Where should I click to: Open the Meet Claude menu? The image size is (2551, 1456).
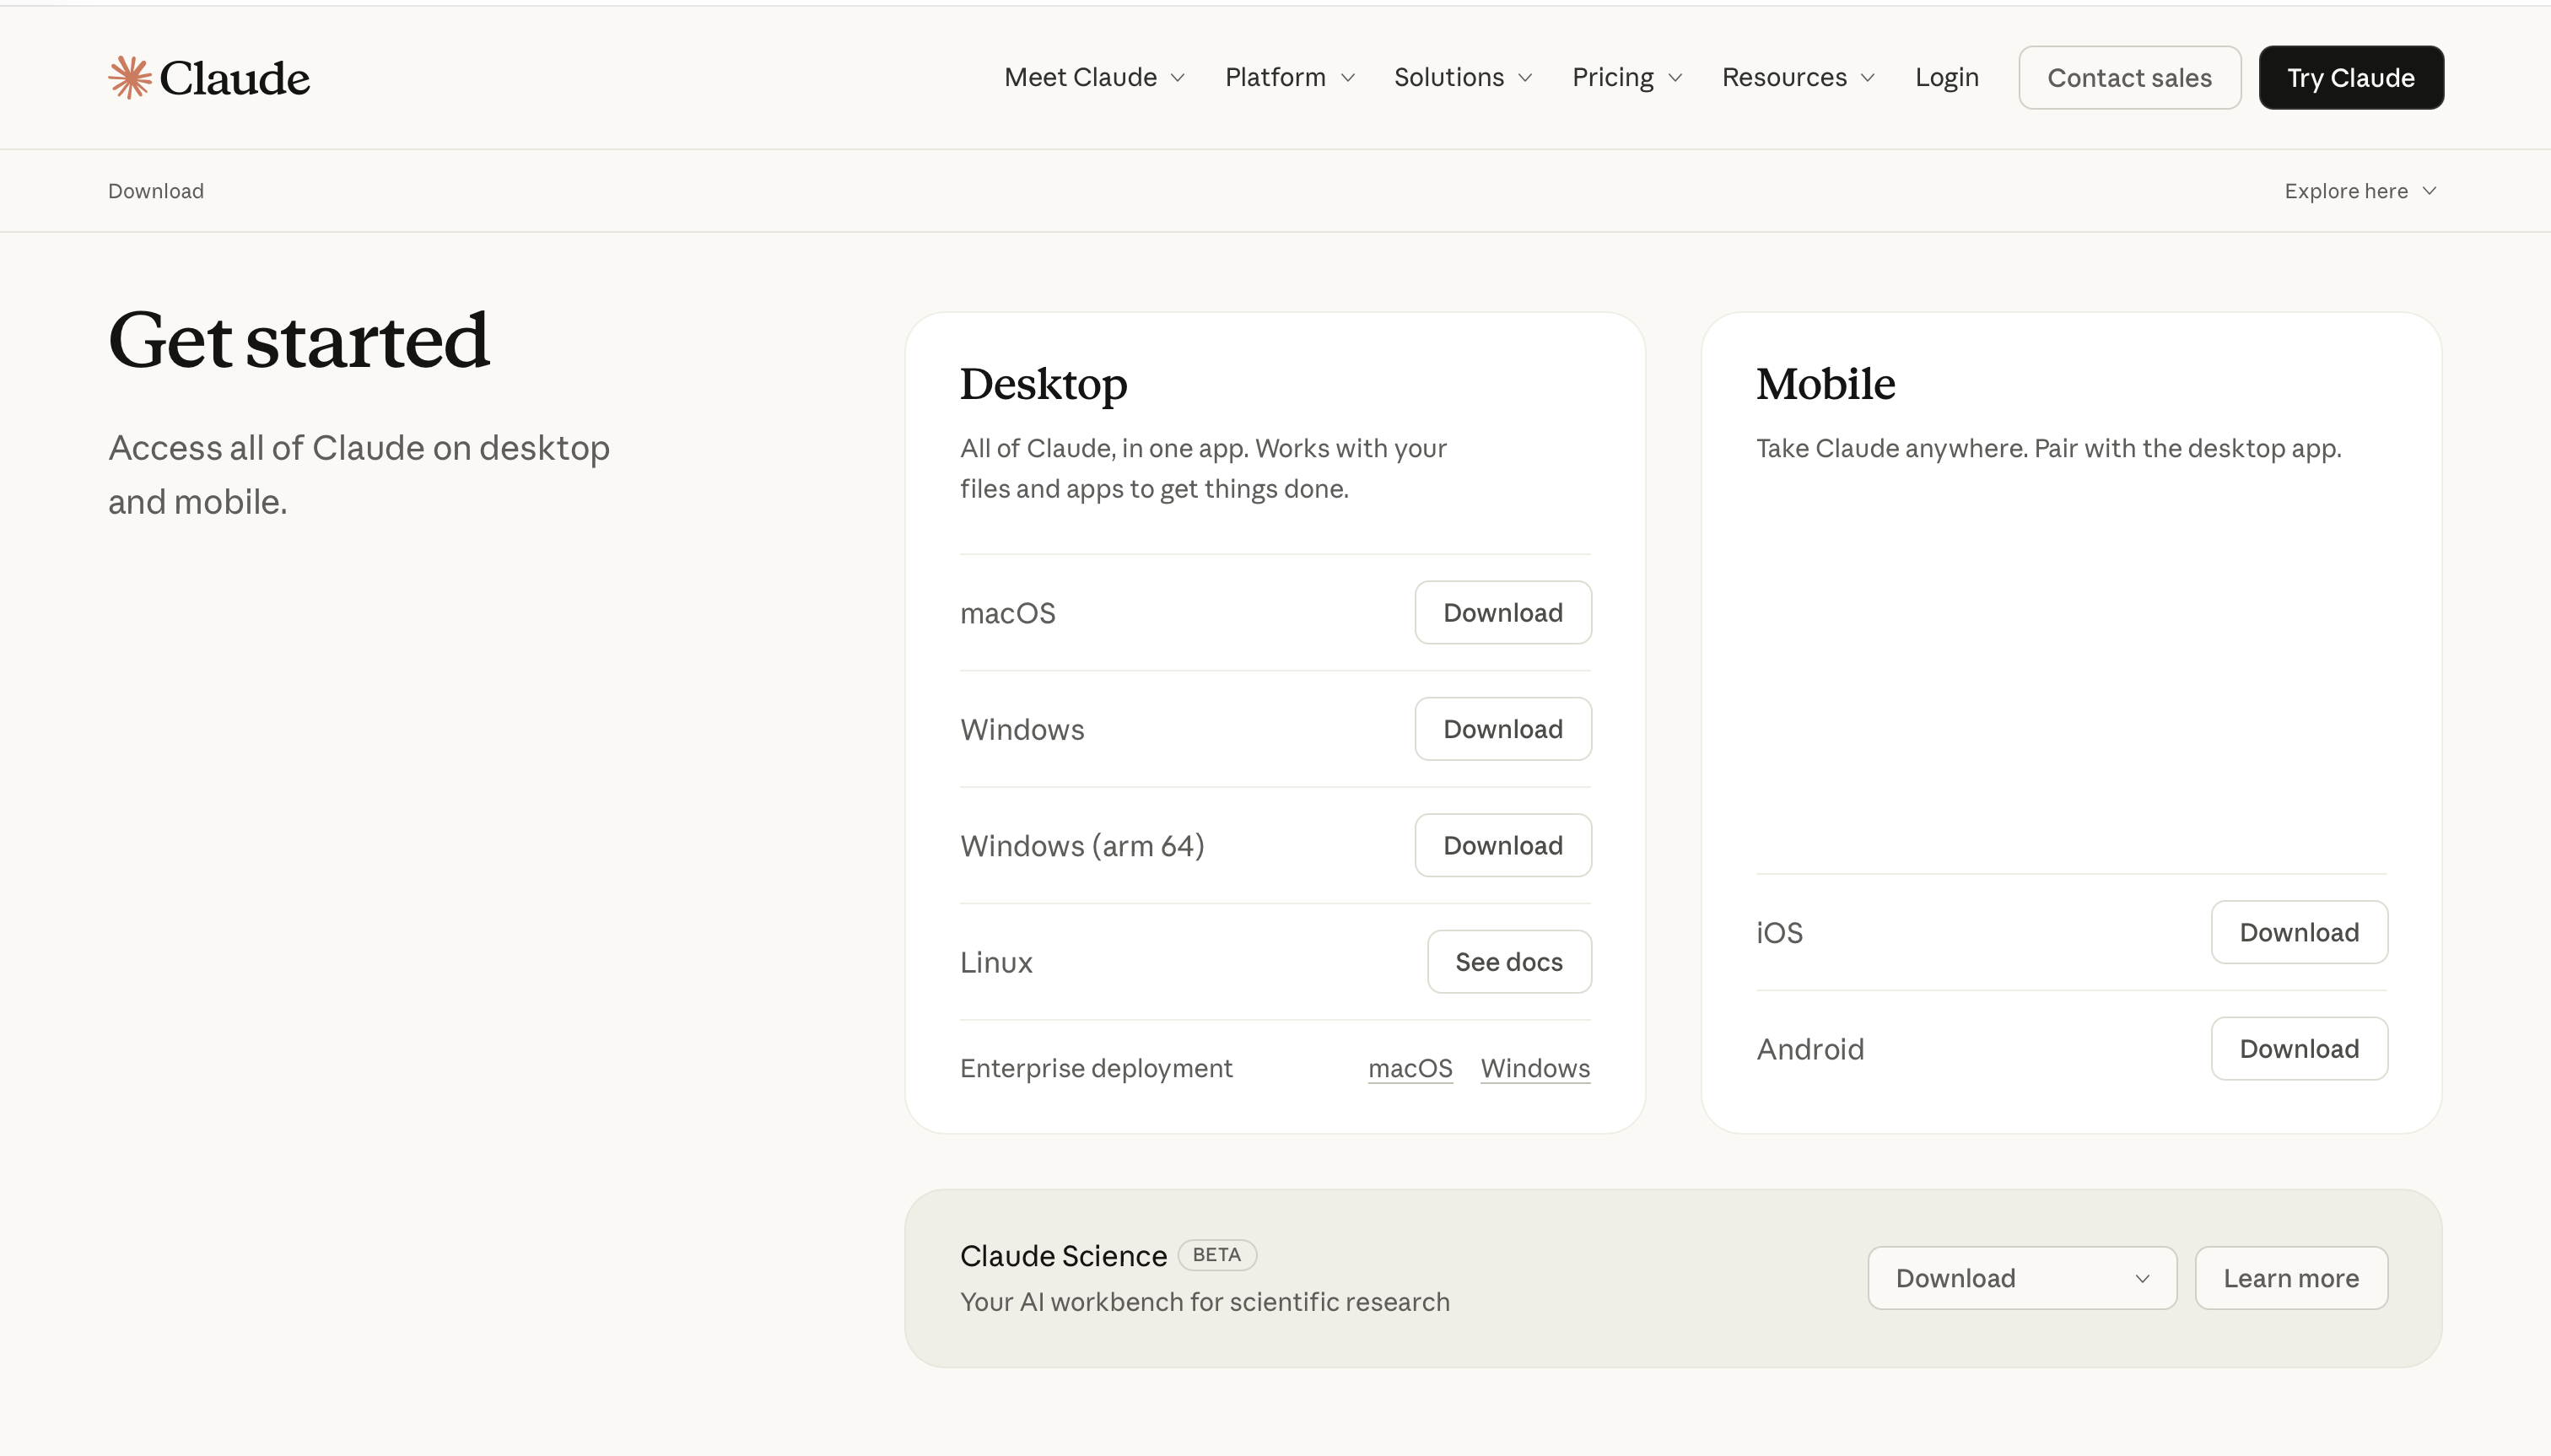tap(1094, 77)
